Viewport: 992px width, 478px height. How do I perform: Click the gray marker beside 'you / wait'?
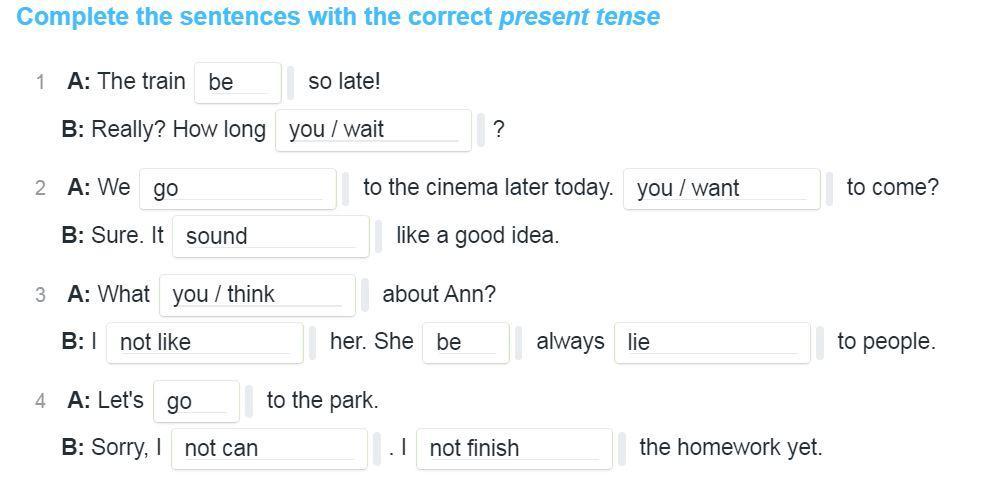coord(481,130)
